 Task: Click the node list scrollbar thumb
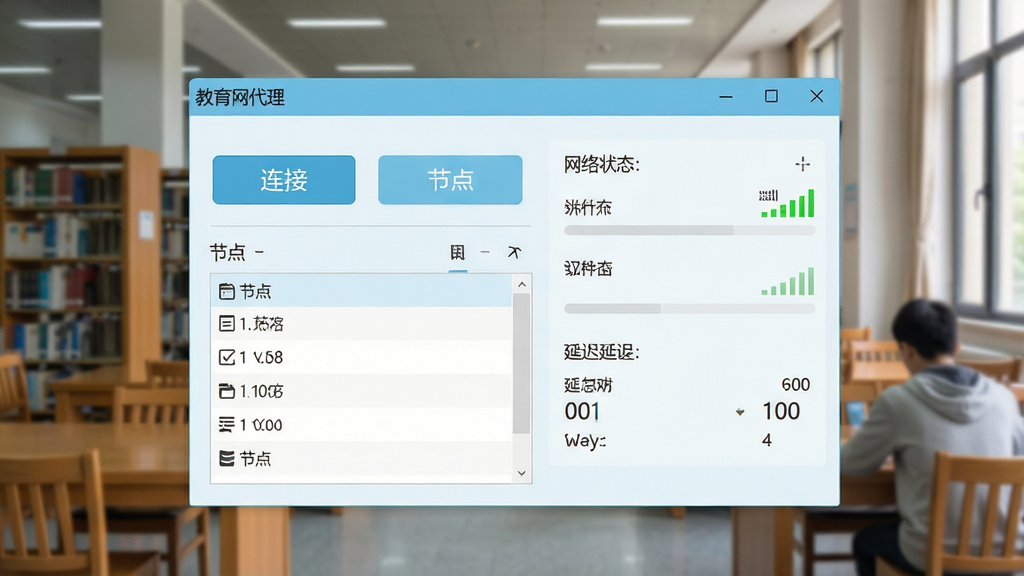[x=521, y=363]
